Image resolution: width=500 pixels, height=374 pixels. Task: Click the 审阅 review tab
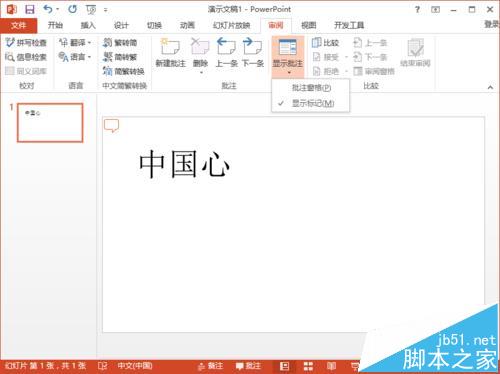point(276,25)
